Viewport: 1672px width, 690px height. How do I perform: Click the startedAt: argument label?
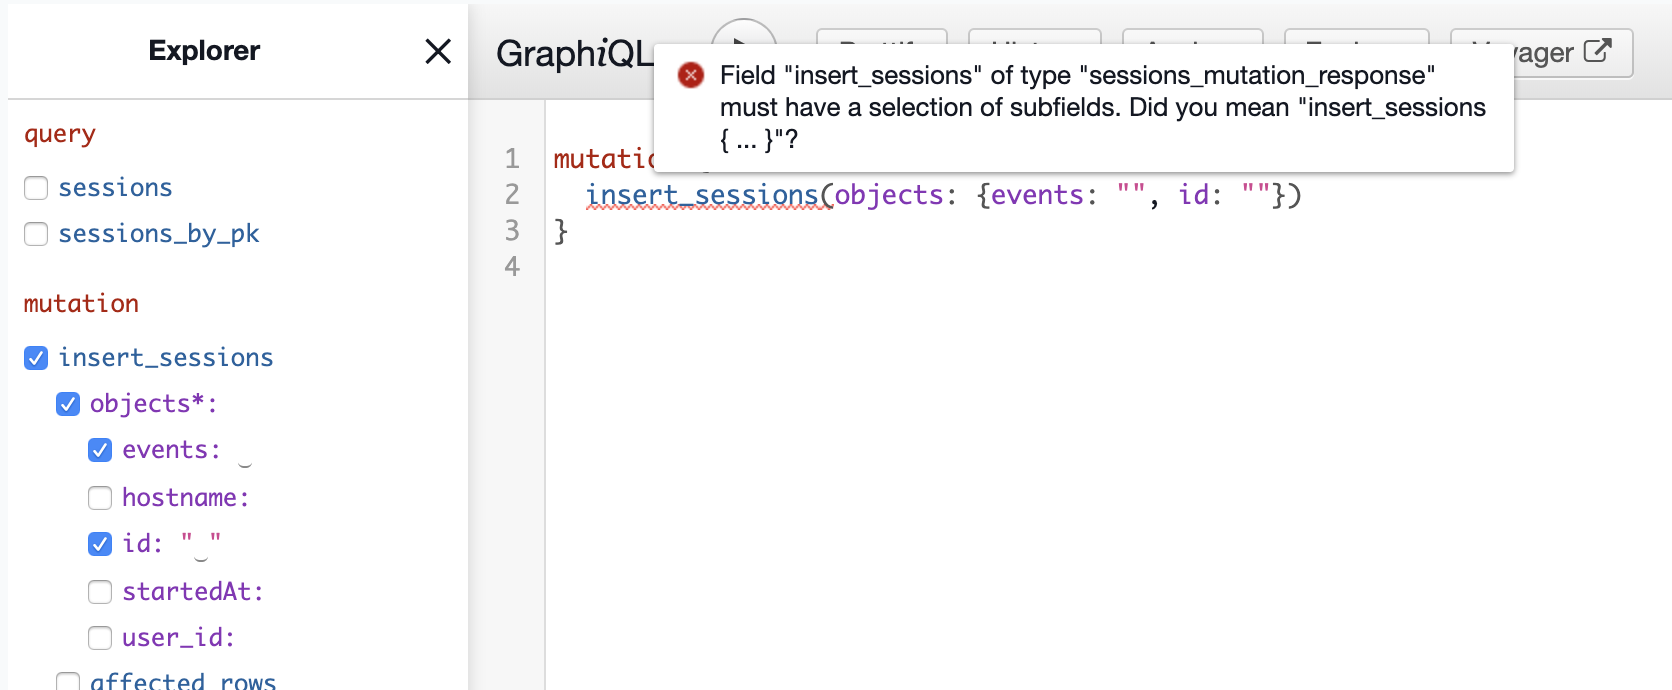(x=193, y=592)
